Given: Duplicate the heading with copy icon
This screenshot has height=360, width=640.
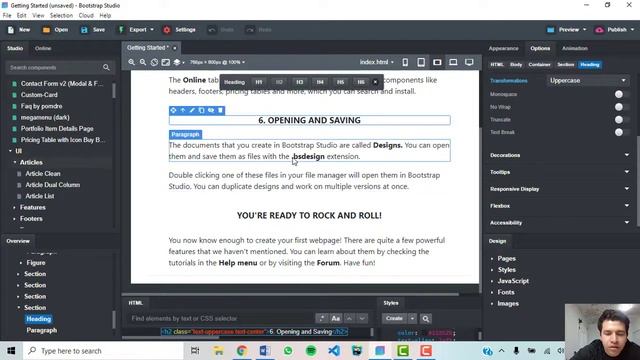Looking at the screenshot, I should [x=202, y=110].
